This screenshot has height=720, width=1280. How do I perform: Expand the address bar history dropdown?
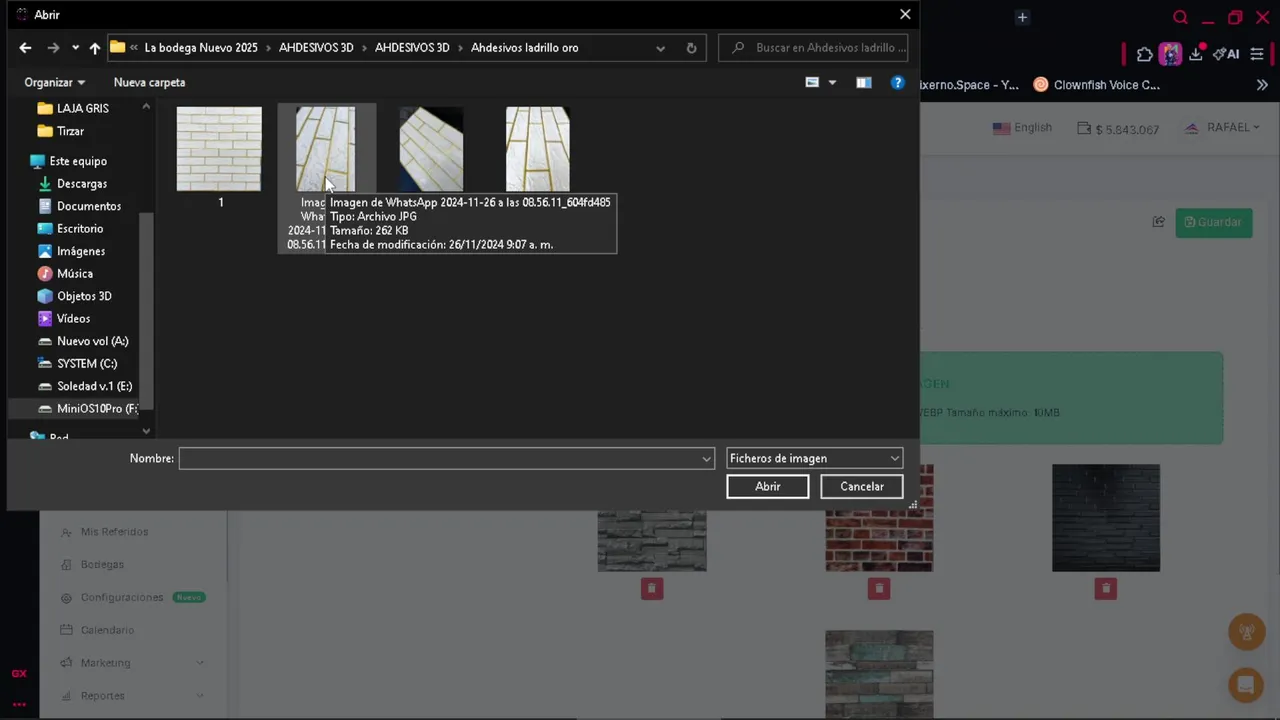tap(660, 48)
